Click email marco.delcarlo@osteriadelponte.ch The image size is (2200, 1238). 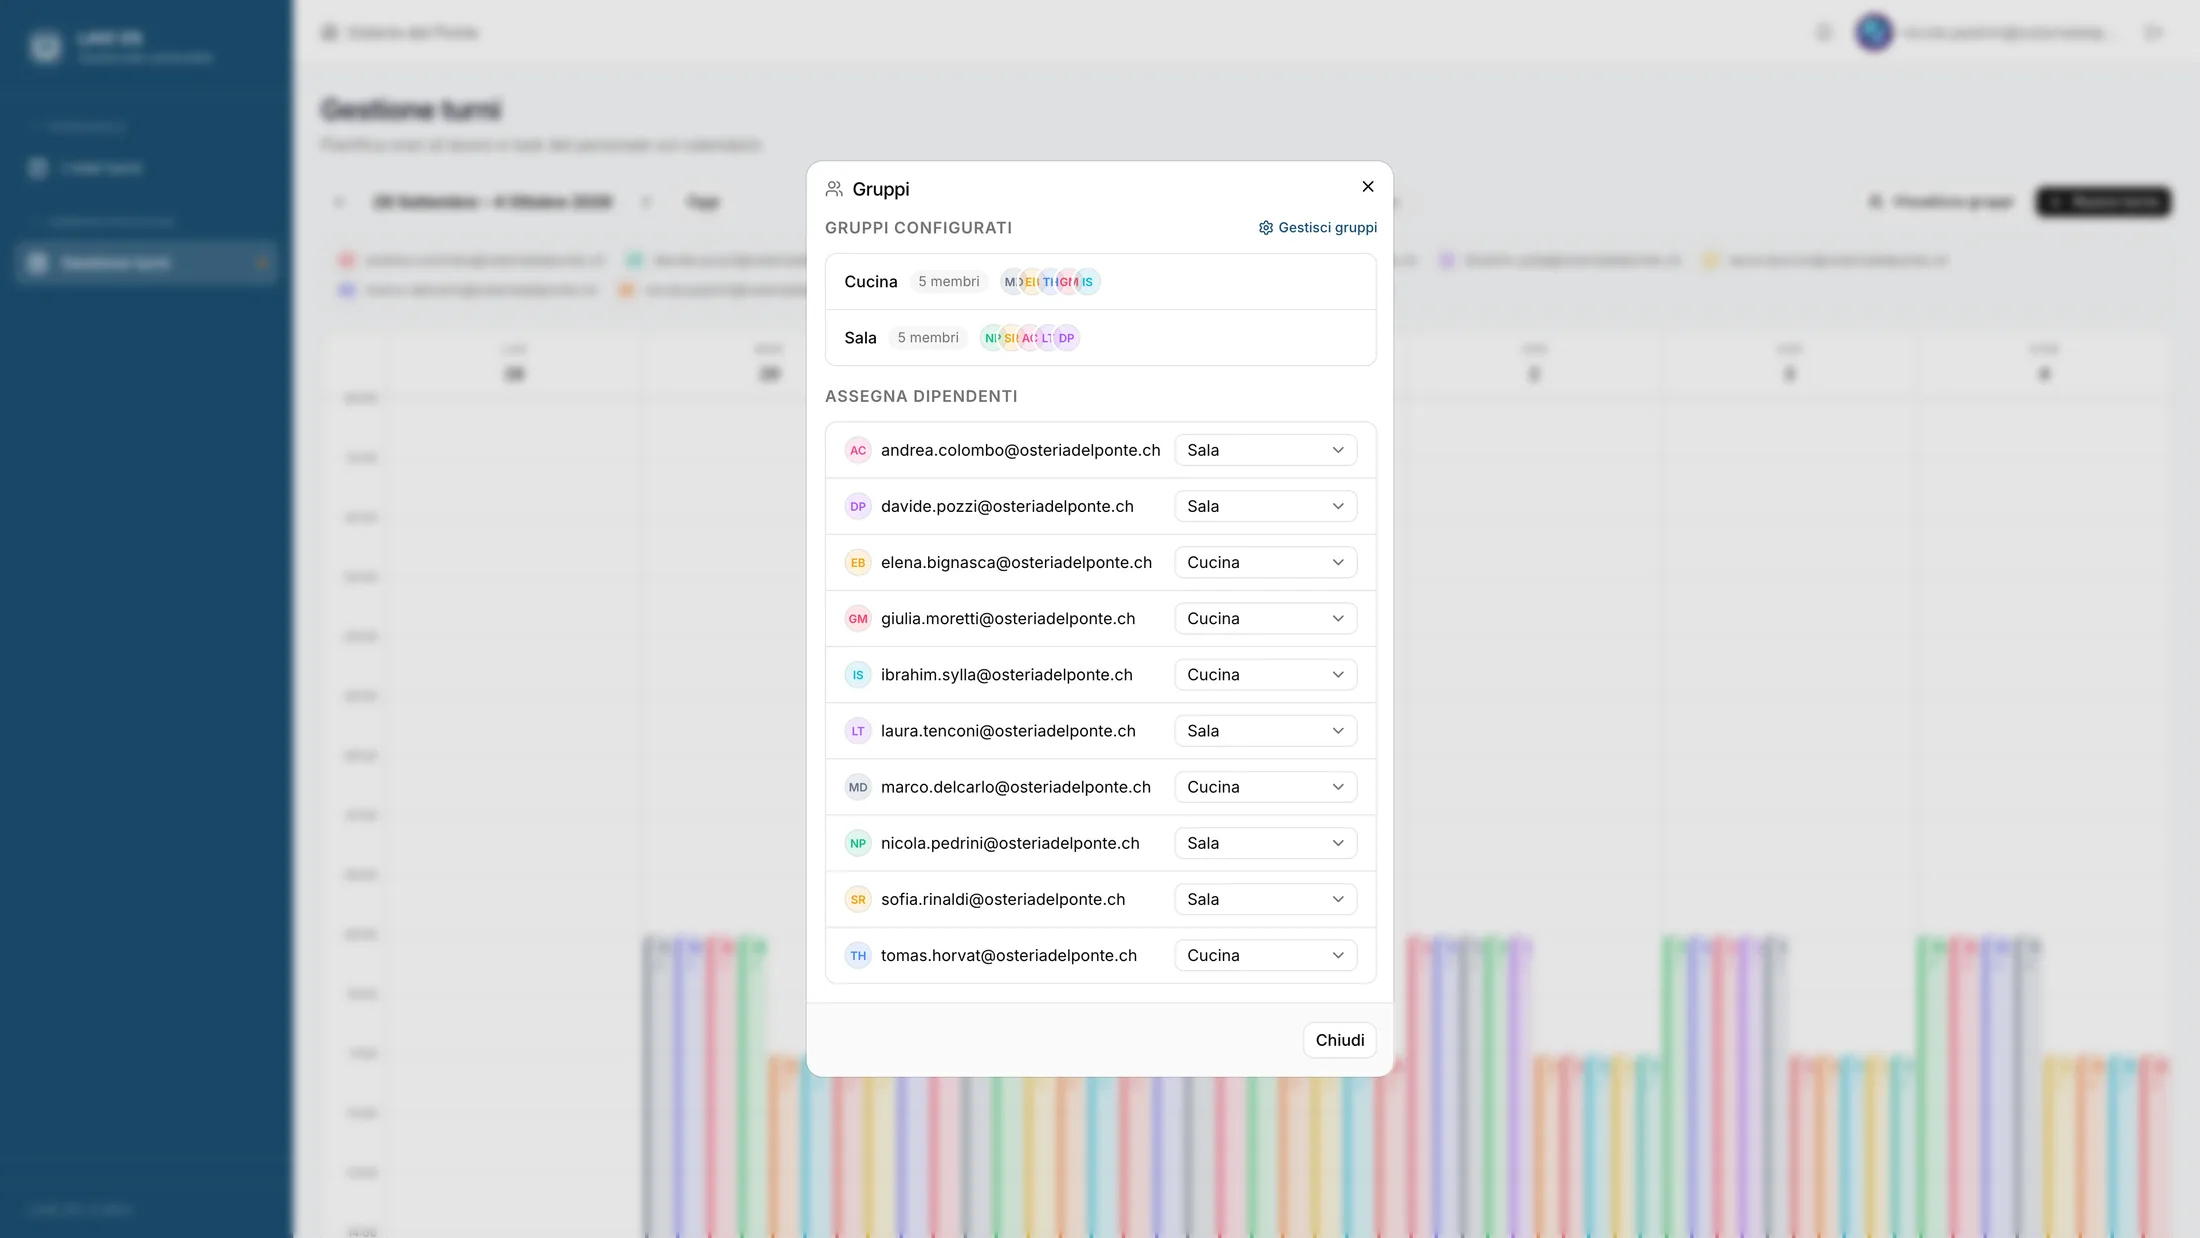pyautogui.click(x=1015, y=787)
